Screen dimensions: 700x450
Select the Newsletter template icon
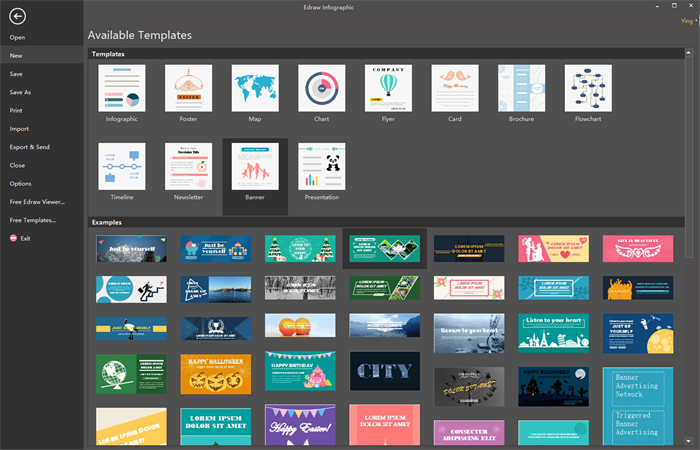188,167
